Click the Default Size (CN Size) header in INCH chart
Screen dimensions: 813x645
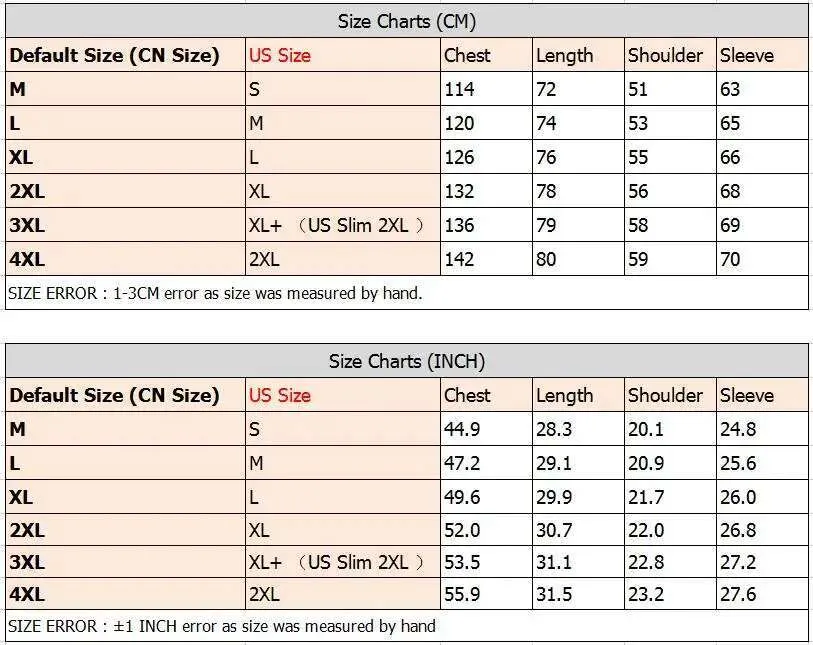point(115,396)
